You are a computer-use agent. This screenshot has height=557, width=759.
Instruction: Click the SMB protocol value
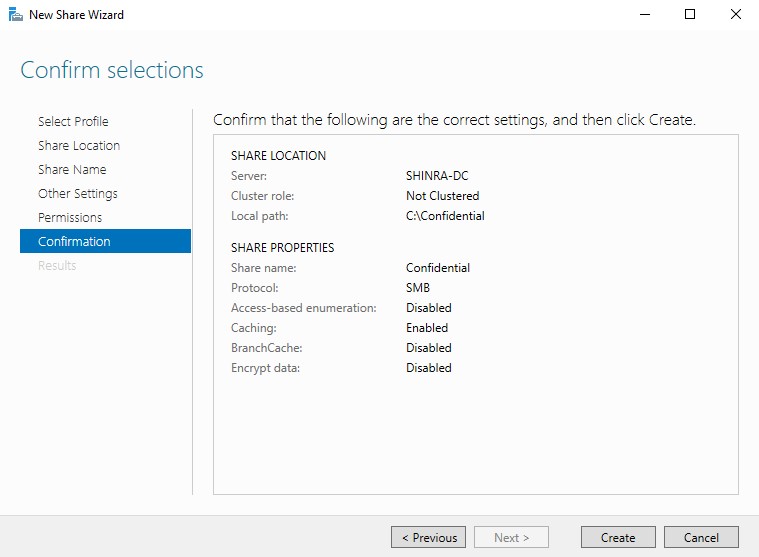pos(418,288)
